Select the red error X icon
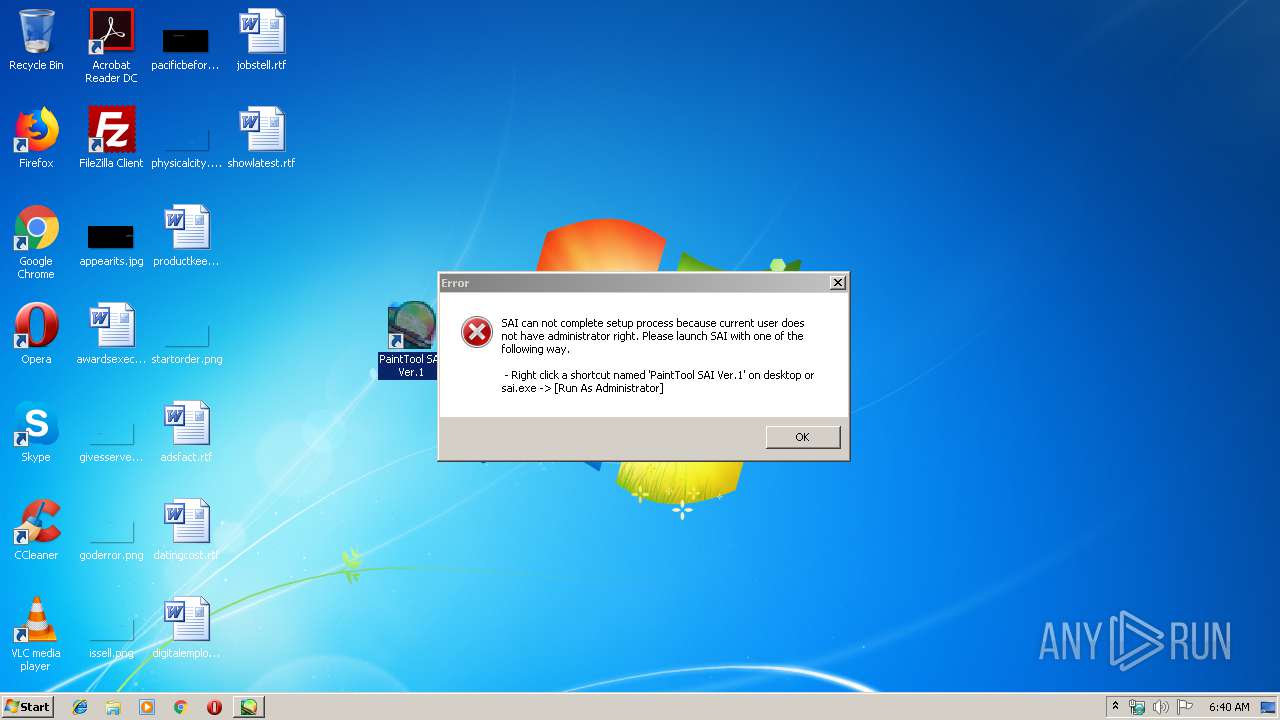 (477, 332)
